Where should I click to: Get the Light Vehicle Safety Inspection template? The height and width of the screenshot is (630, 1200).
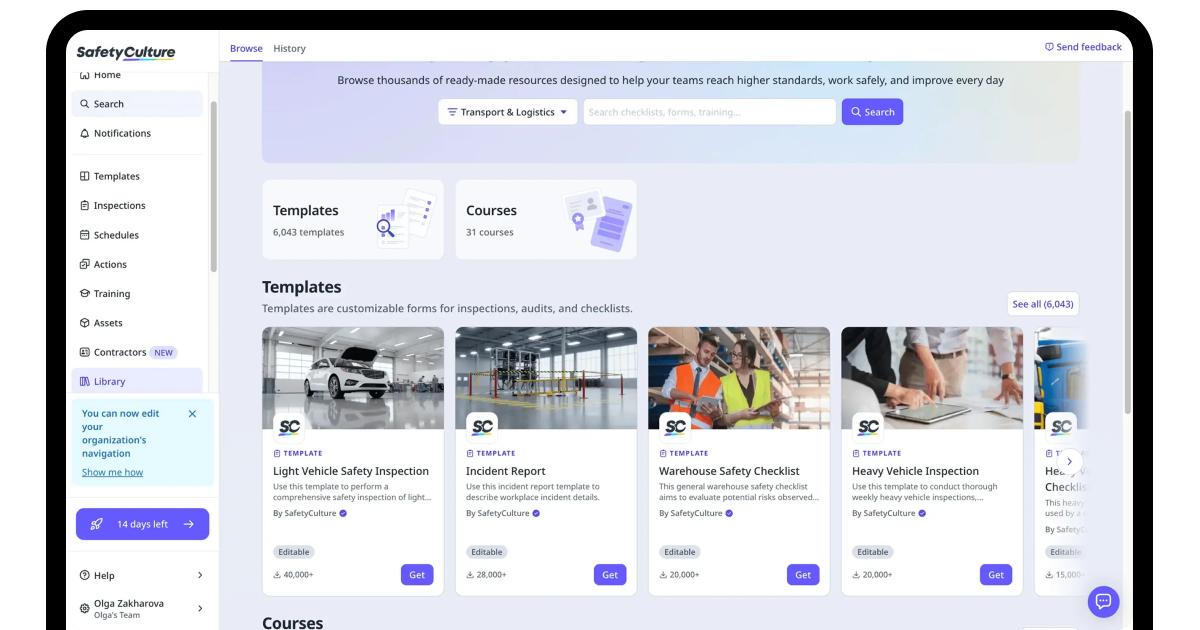[x=417, y=575]
